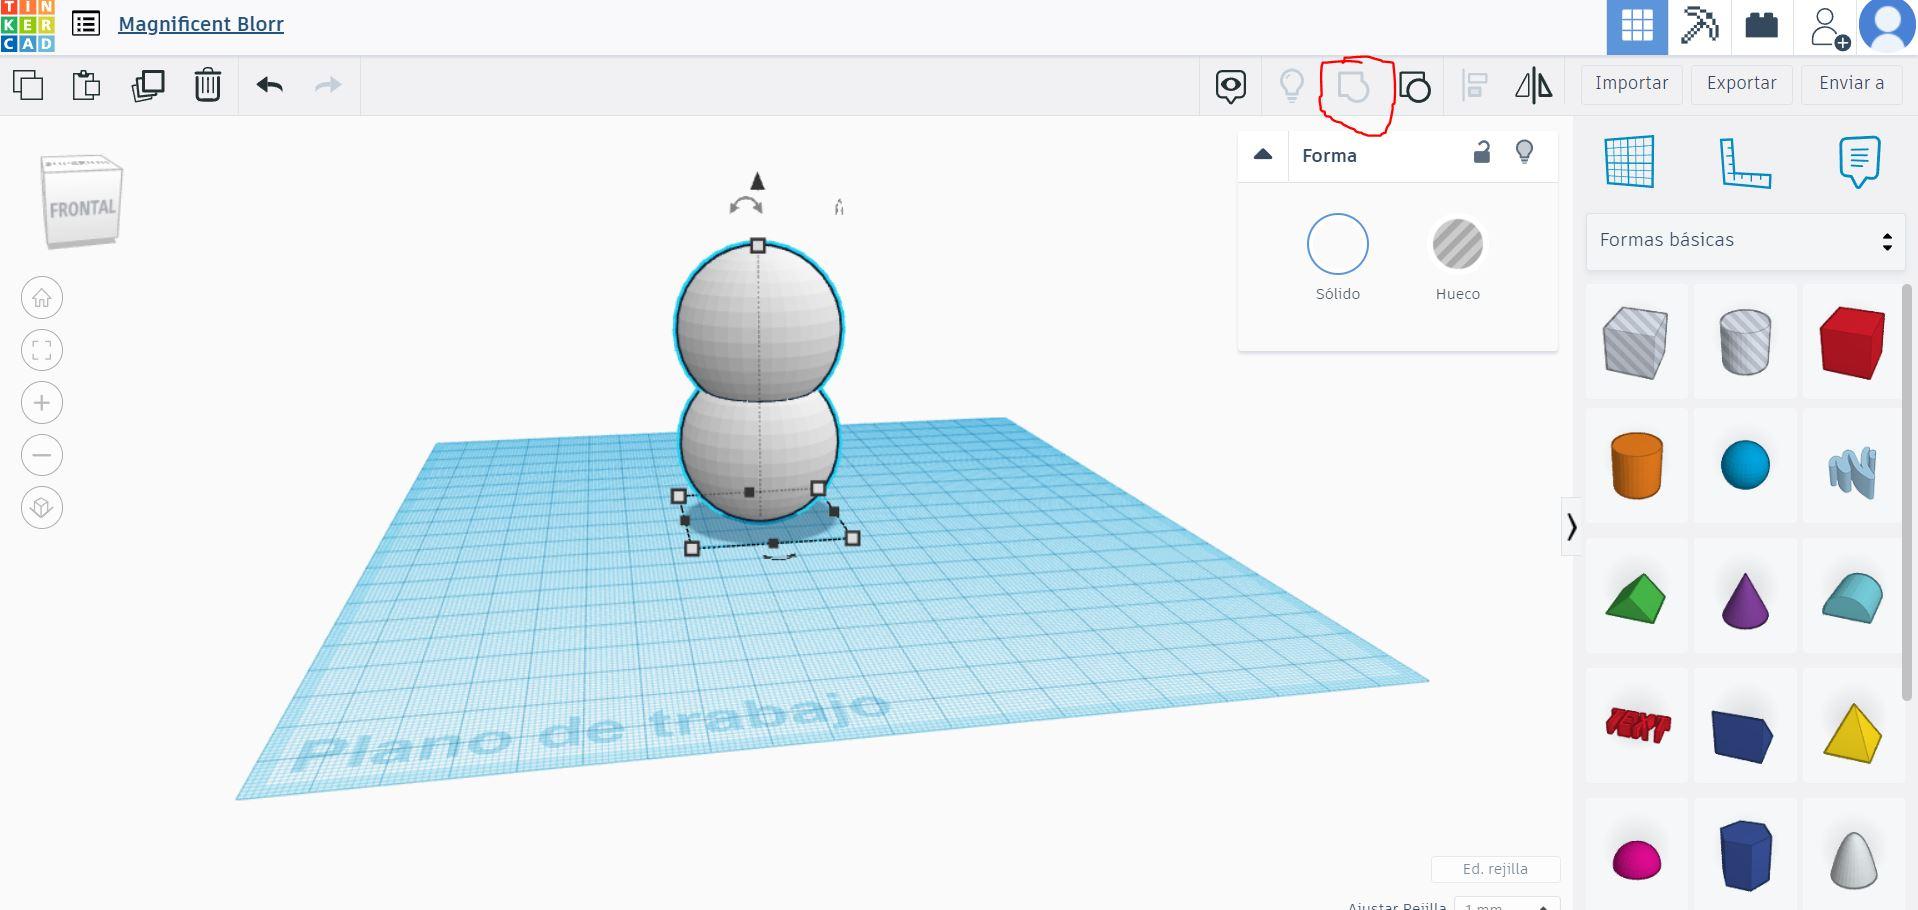
Task: Pick the striped hole box shape
Action: point(1636,342)
